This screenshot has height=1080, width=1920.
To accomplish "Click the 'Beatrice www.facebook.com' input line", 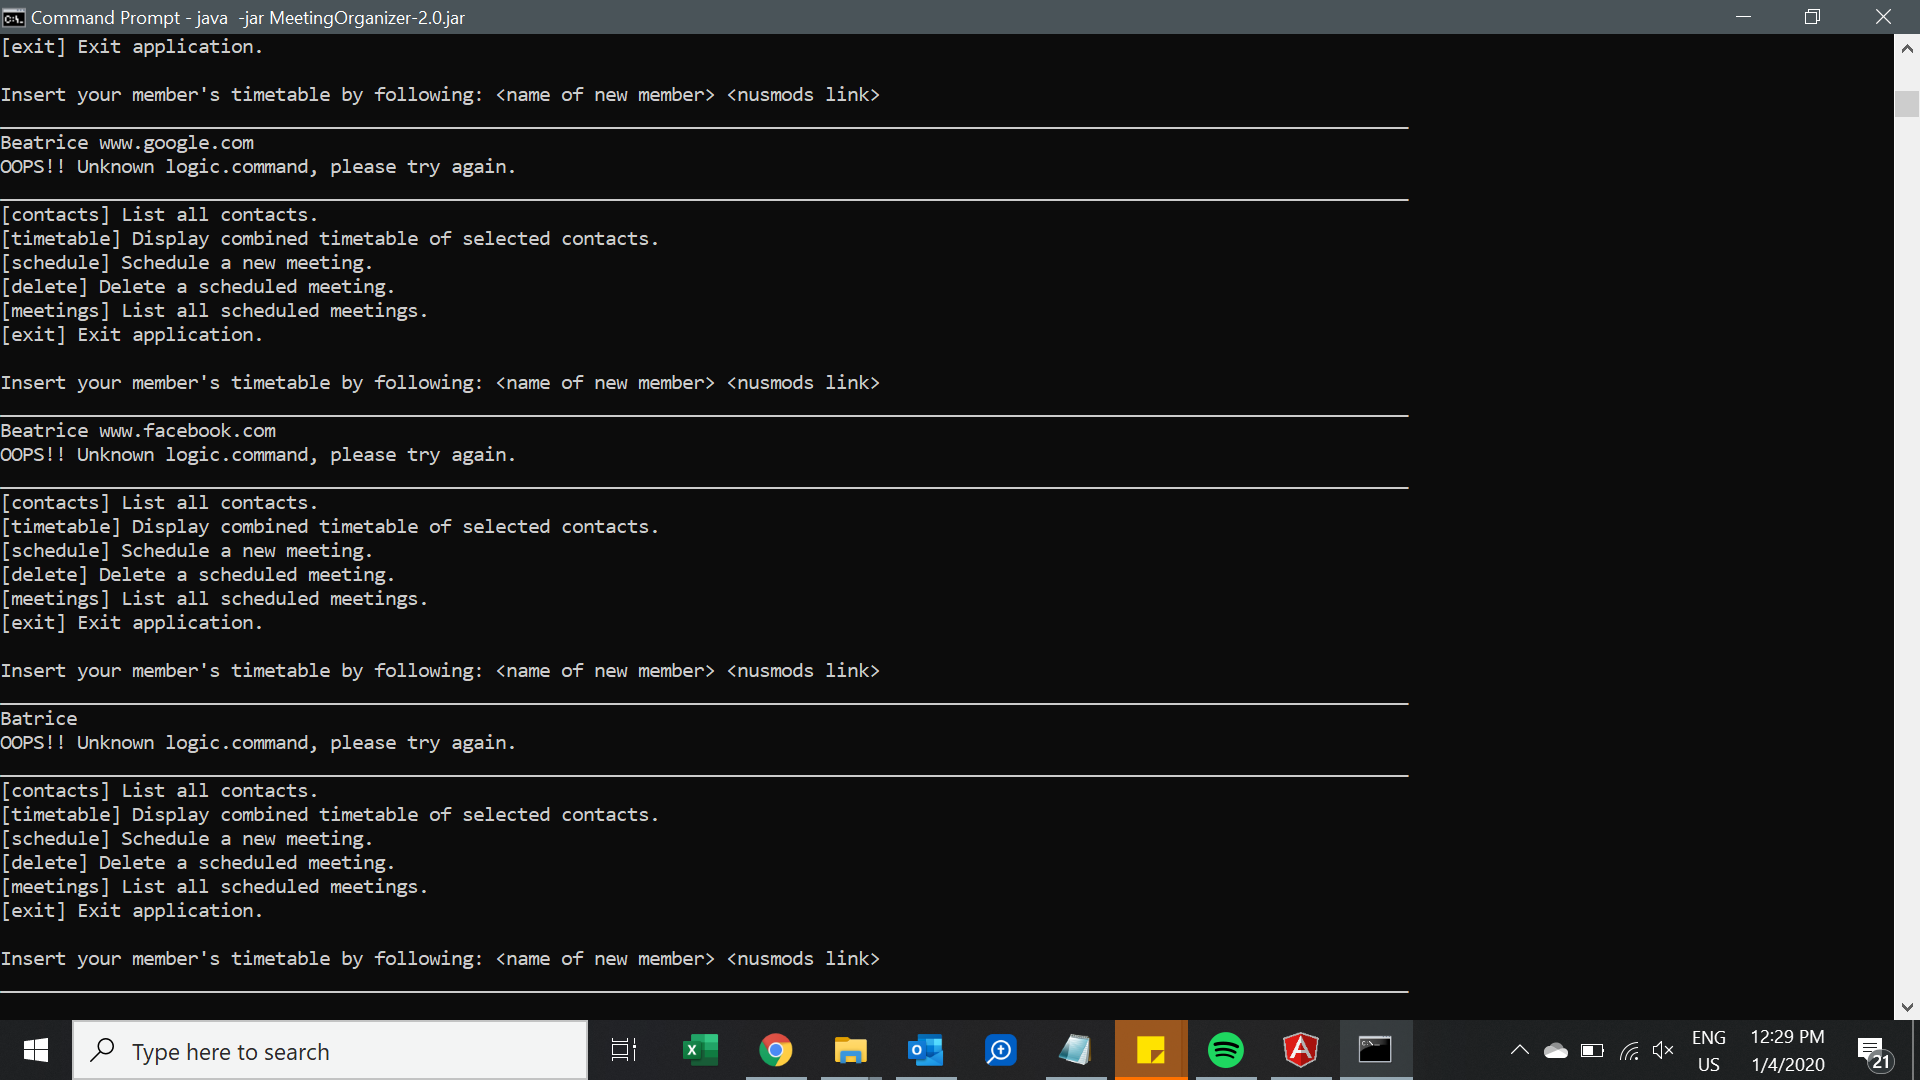I will [138, 431].
